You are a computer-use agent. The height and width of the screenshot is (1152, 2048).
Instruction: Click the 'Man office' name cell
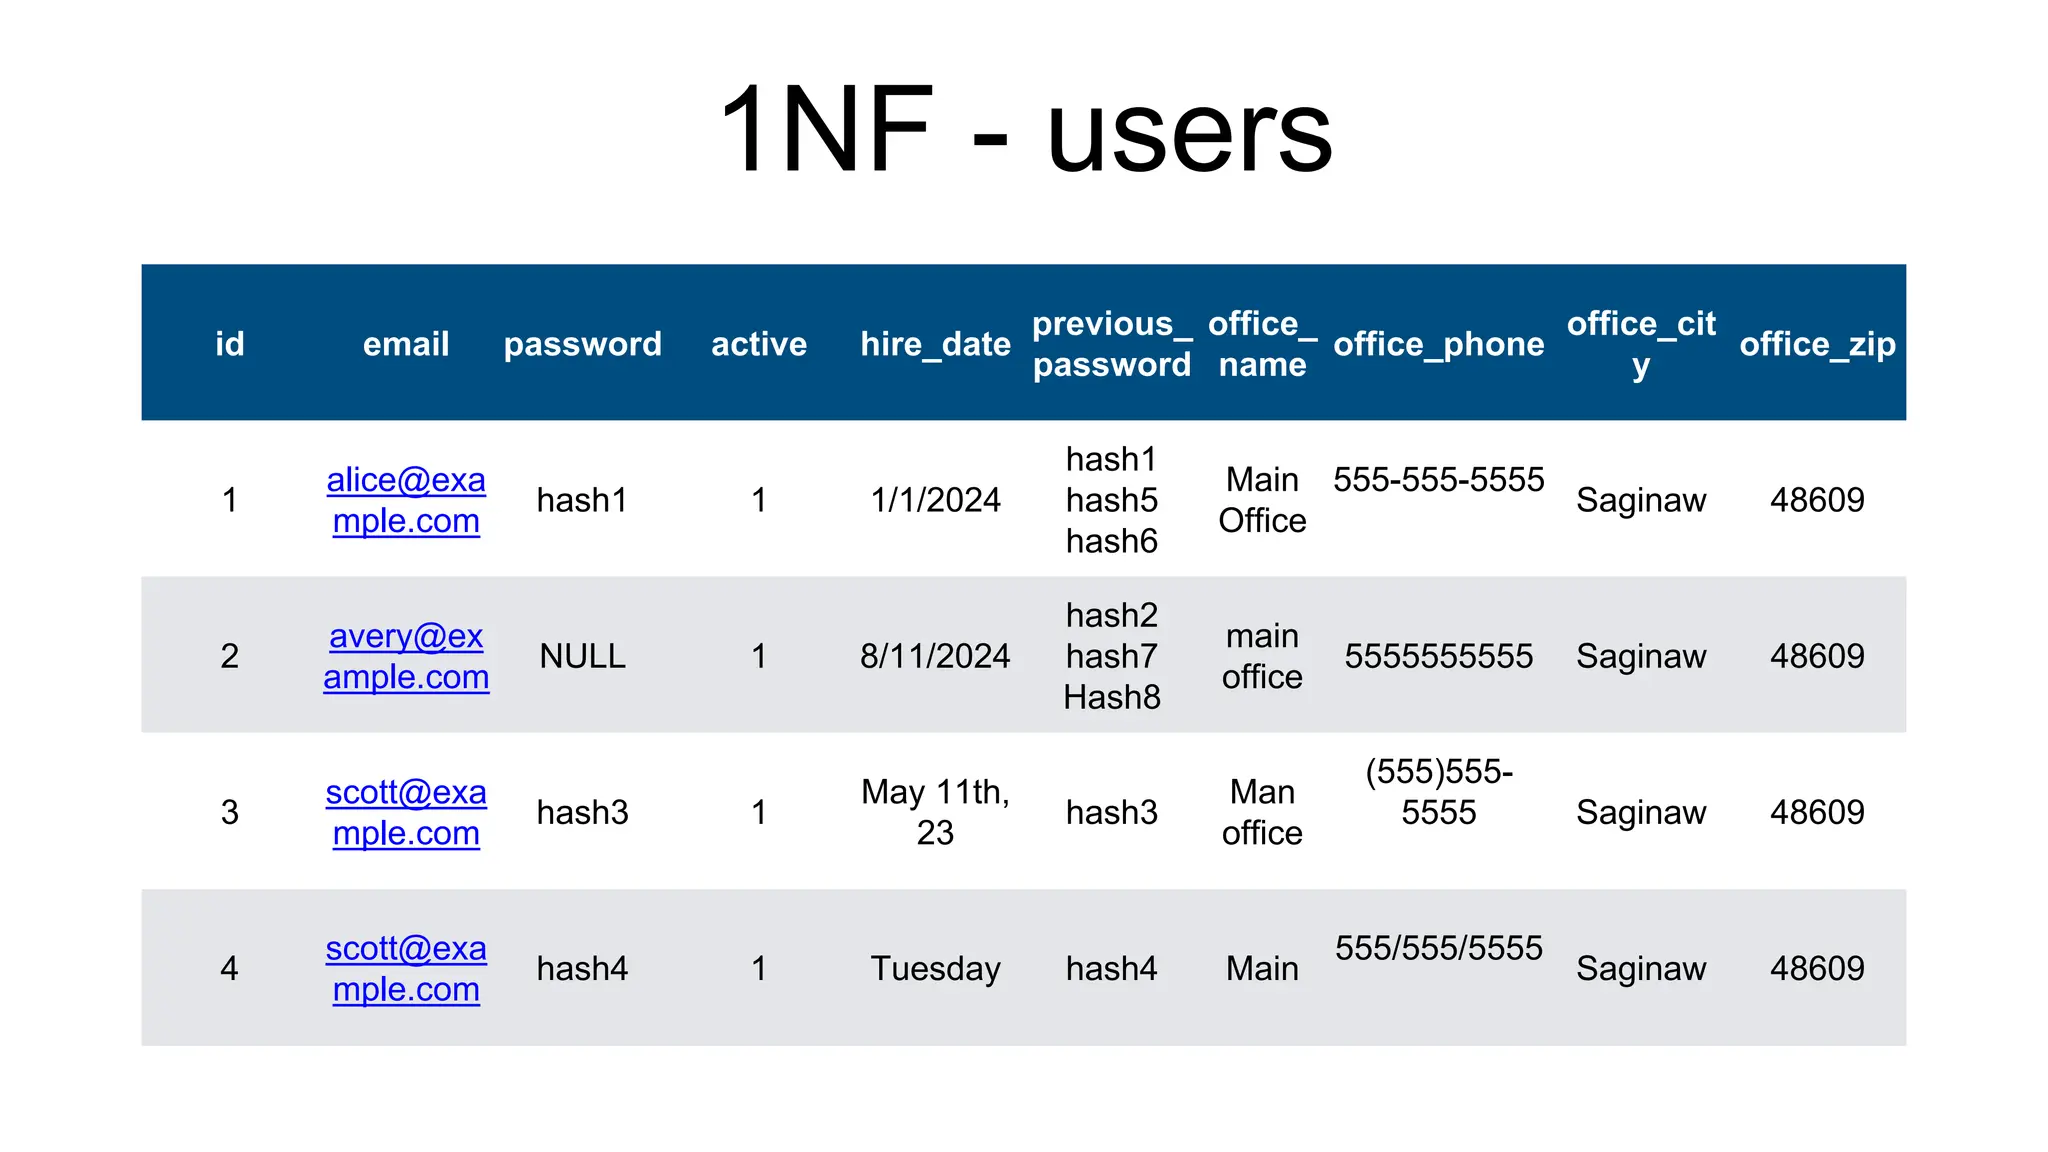tap(1262, 812)
